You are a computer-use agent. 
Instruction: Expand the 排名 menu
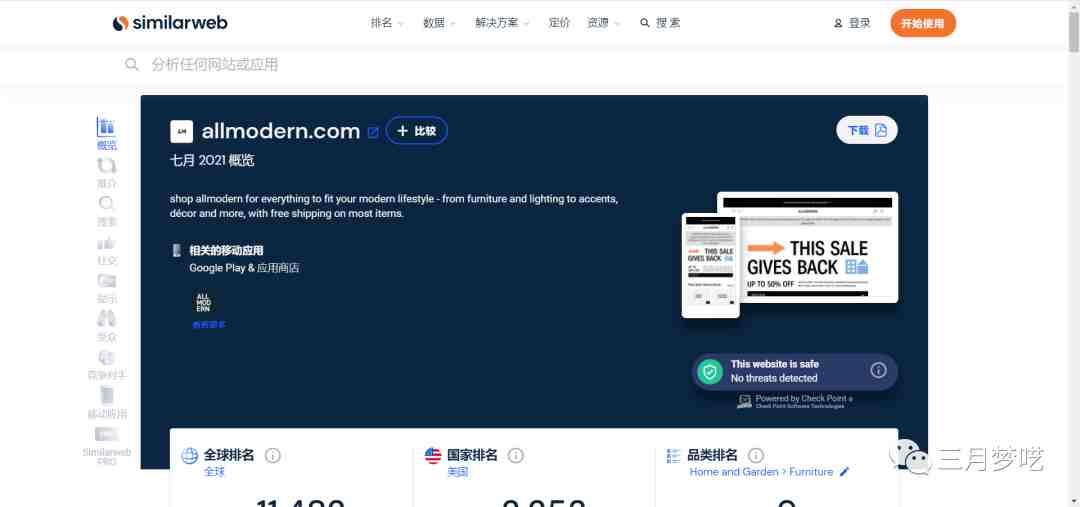387,23
